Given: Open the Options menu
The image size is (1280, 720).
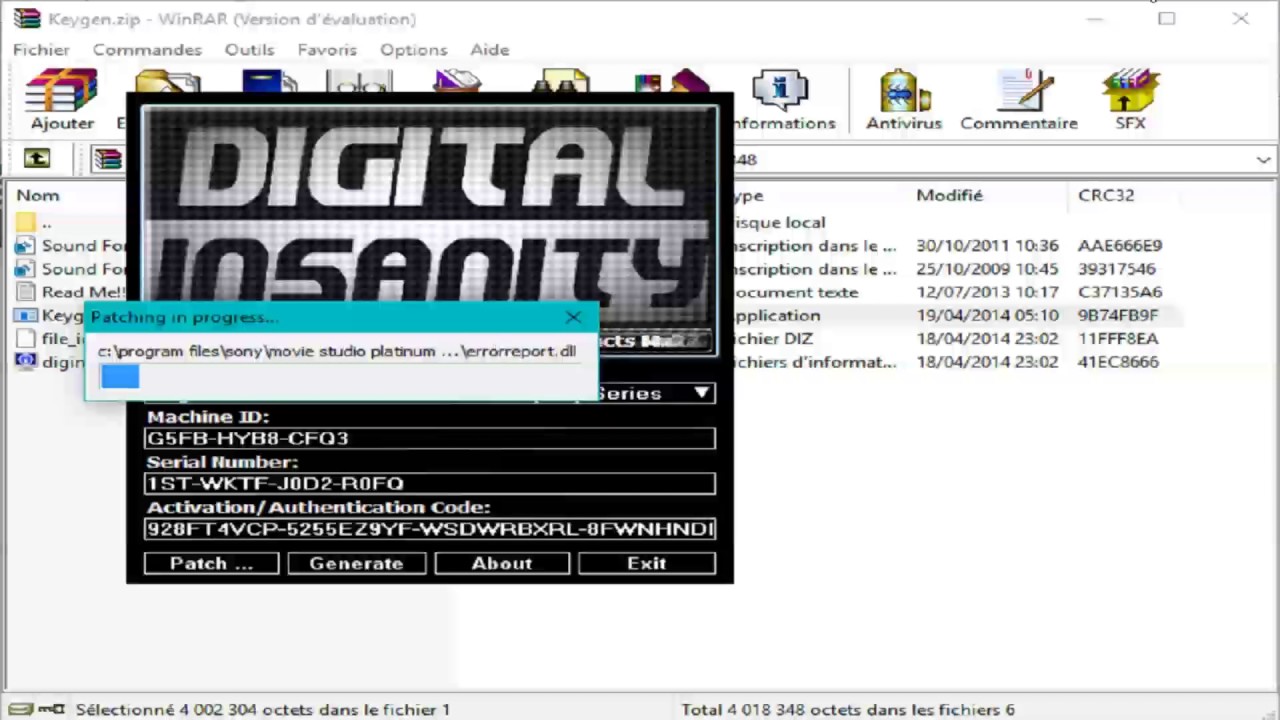Looking at the screenshot, I should [413, 49].
